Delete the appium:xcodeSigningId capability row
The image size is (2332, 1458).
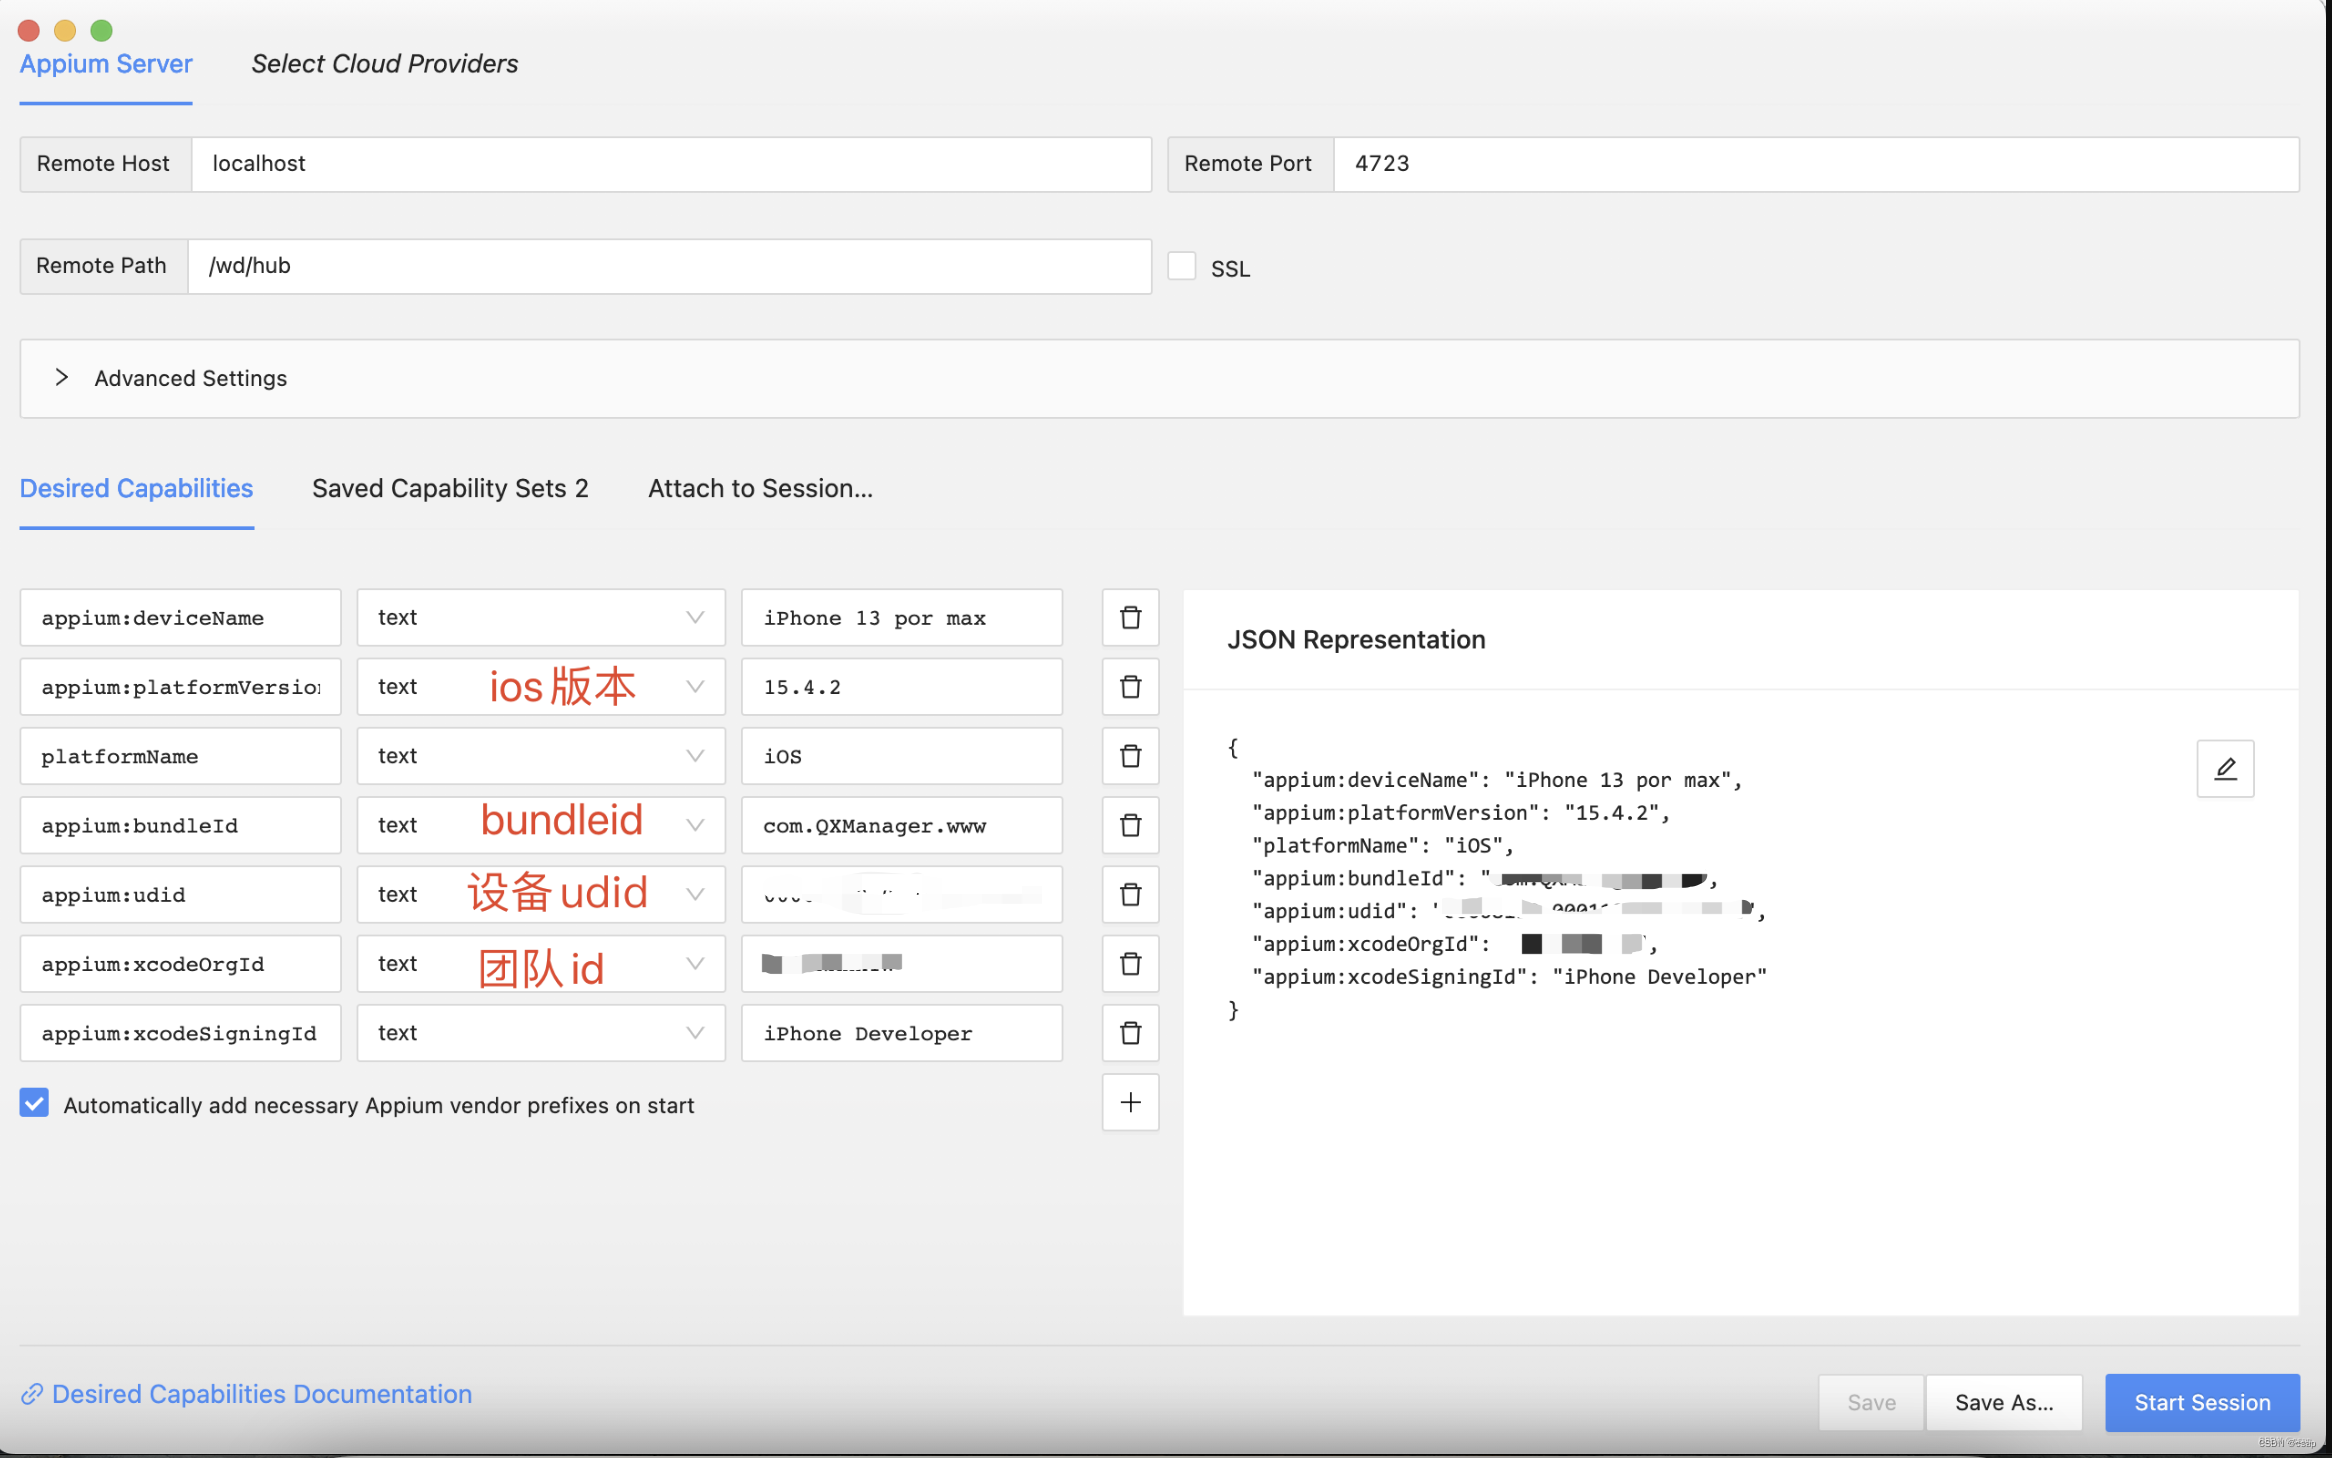click(x=1130, y=1032)
